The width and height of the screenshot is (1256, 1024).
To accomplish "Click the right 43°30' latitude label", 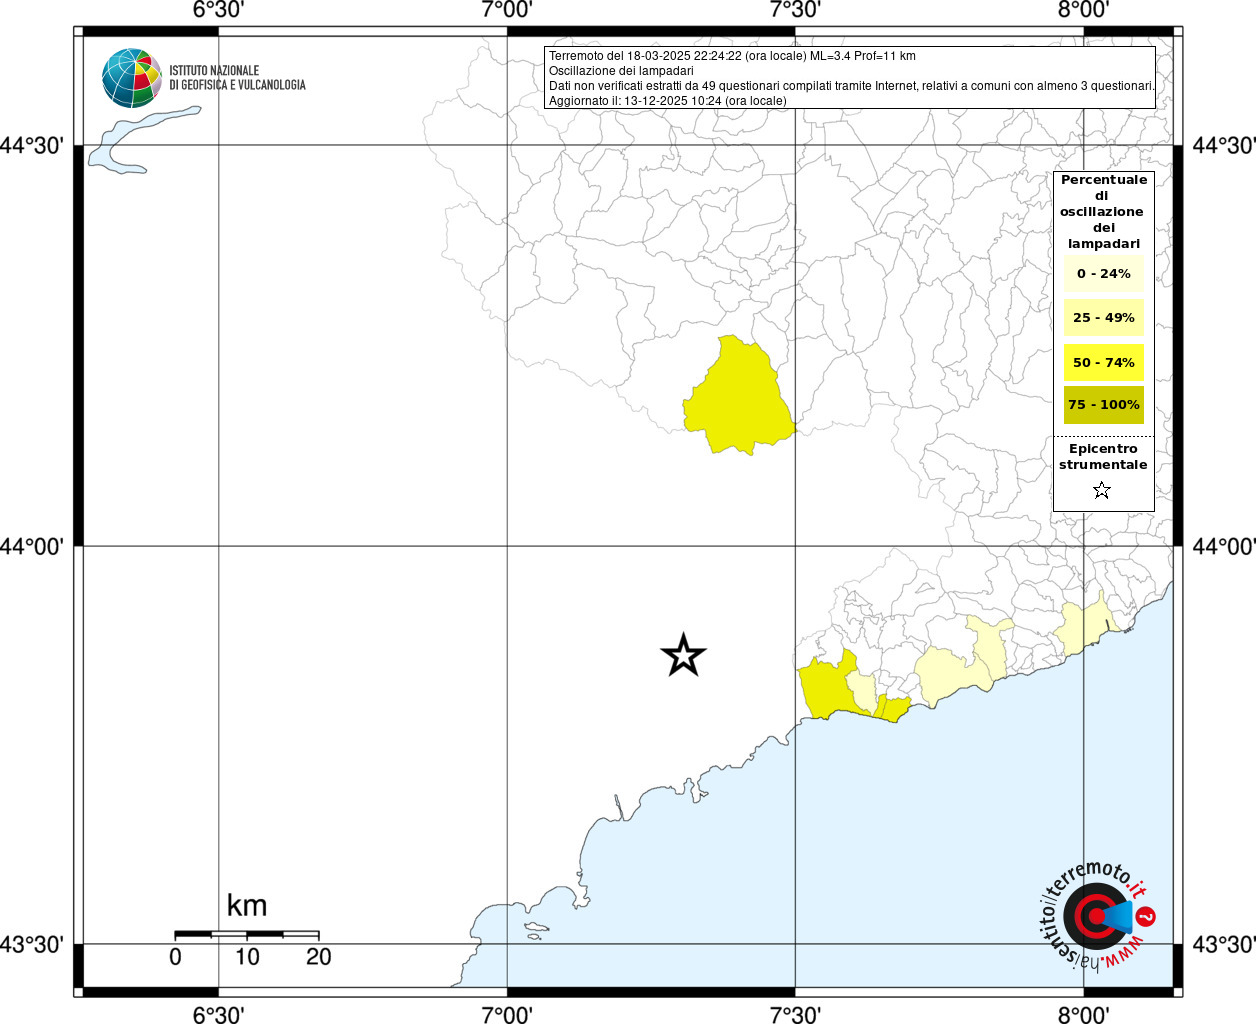I will coord(1223,944).
